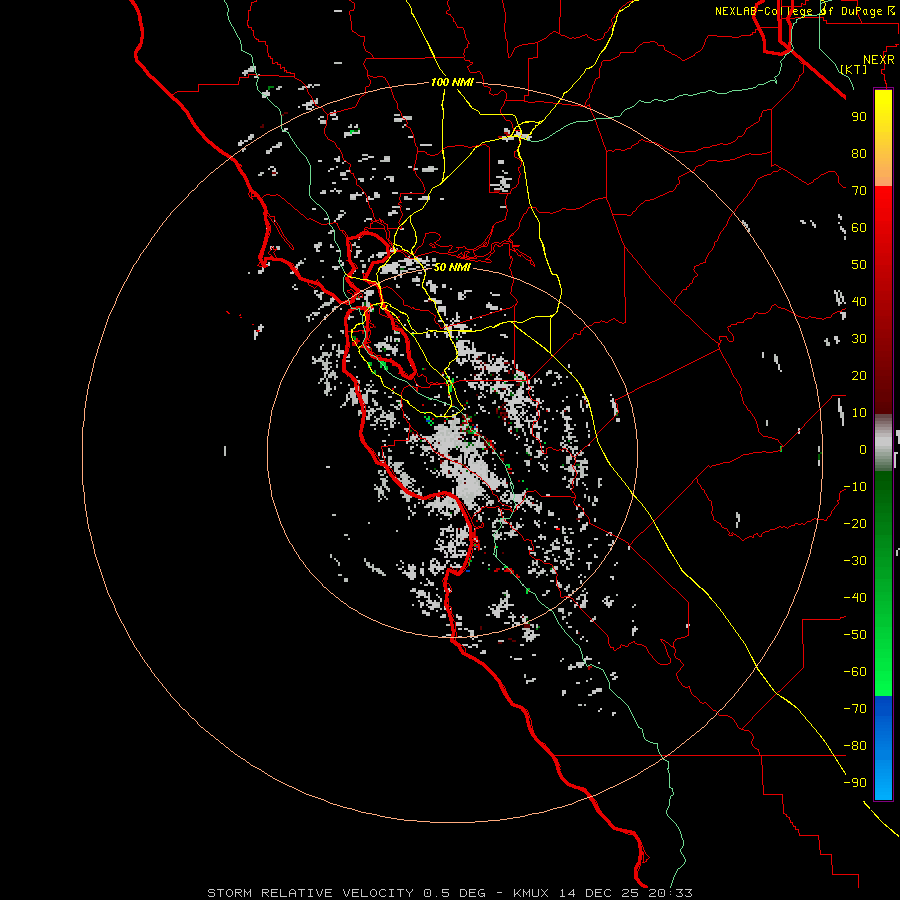Pick the gray zero band of the color scale

tap(883, 443)
